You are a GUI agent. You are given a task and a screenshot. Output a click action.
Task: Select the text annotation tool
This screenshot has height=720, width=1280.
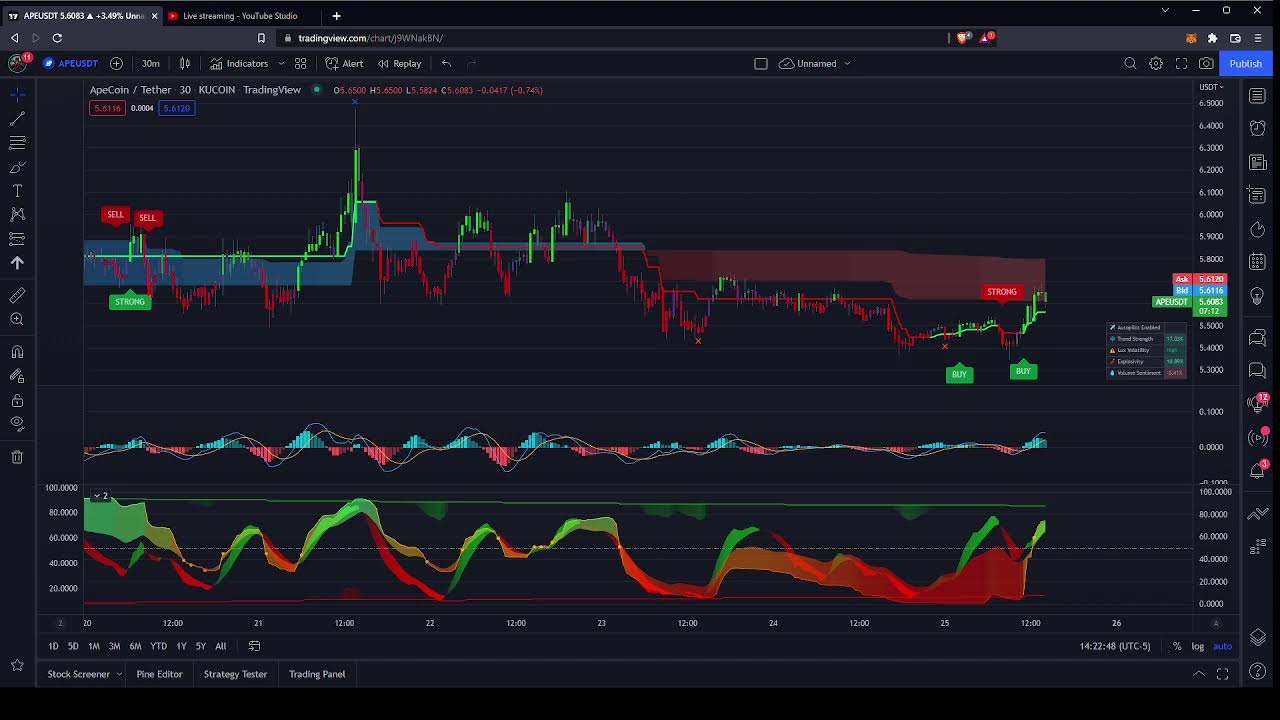click(x=17, y=191)
